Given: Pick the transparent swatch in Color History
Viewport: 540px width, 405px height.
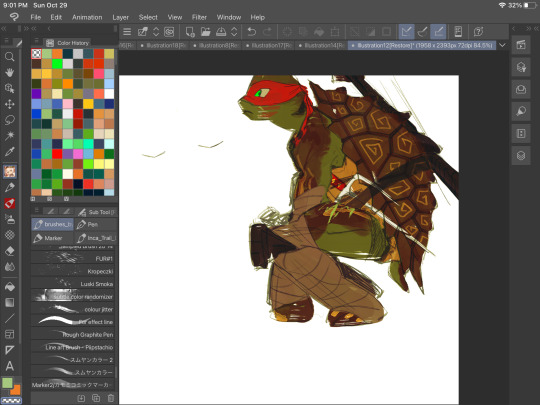Looking at the screenshot, I should pyautogui.click(x=36, y=53).
